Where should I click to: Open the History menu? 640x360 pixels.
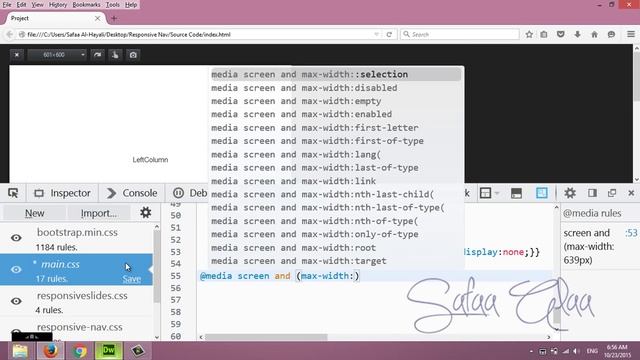click(58, 4)
